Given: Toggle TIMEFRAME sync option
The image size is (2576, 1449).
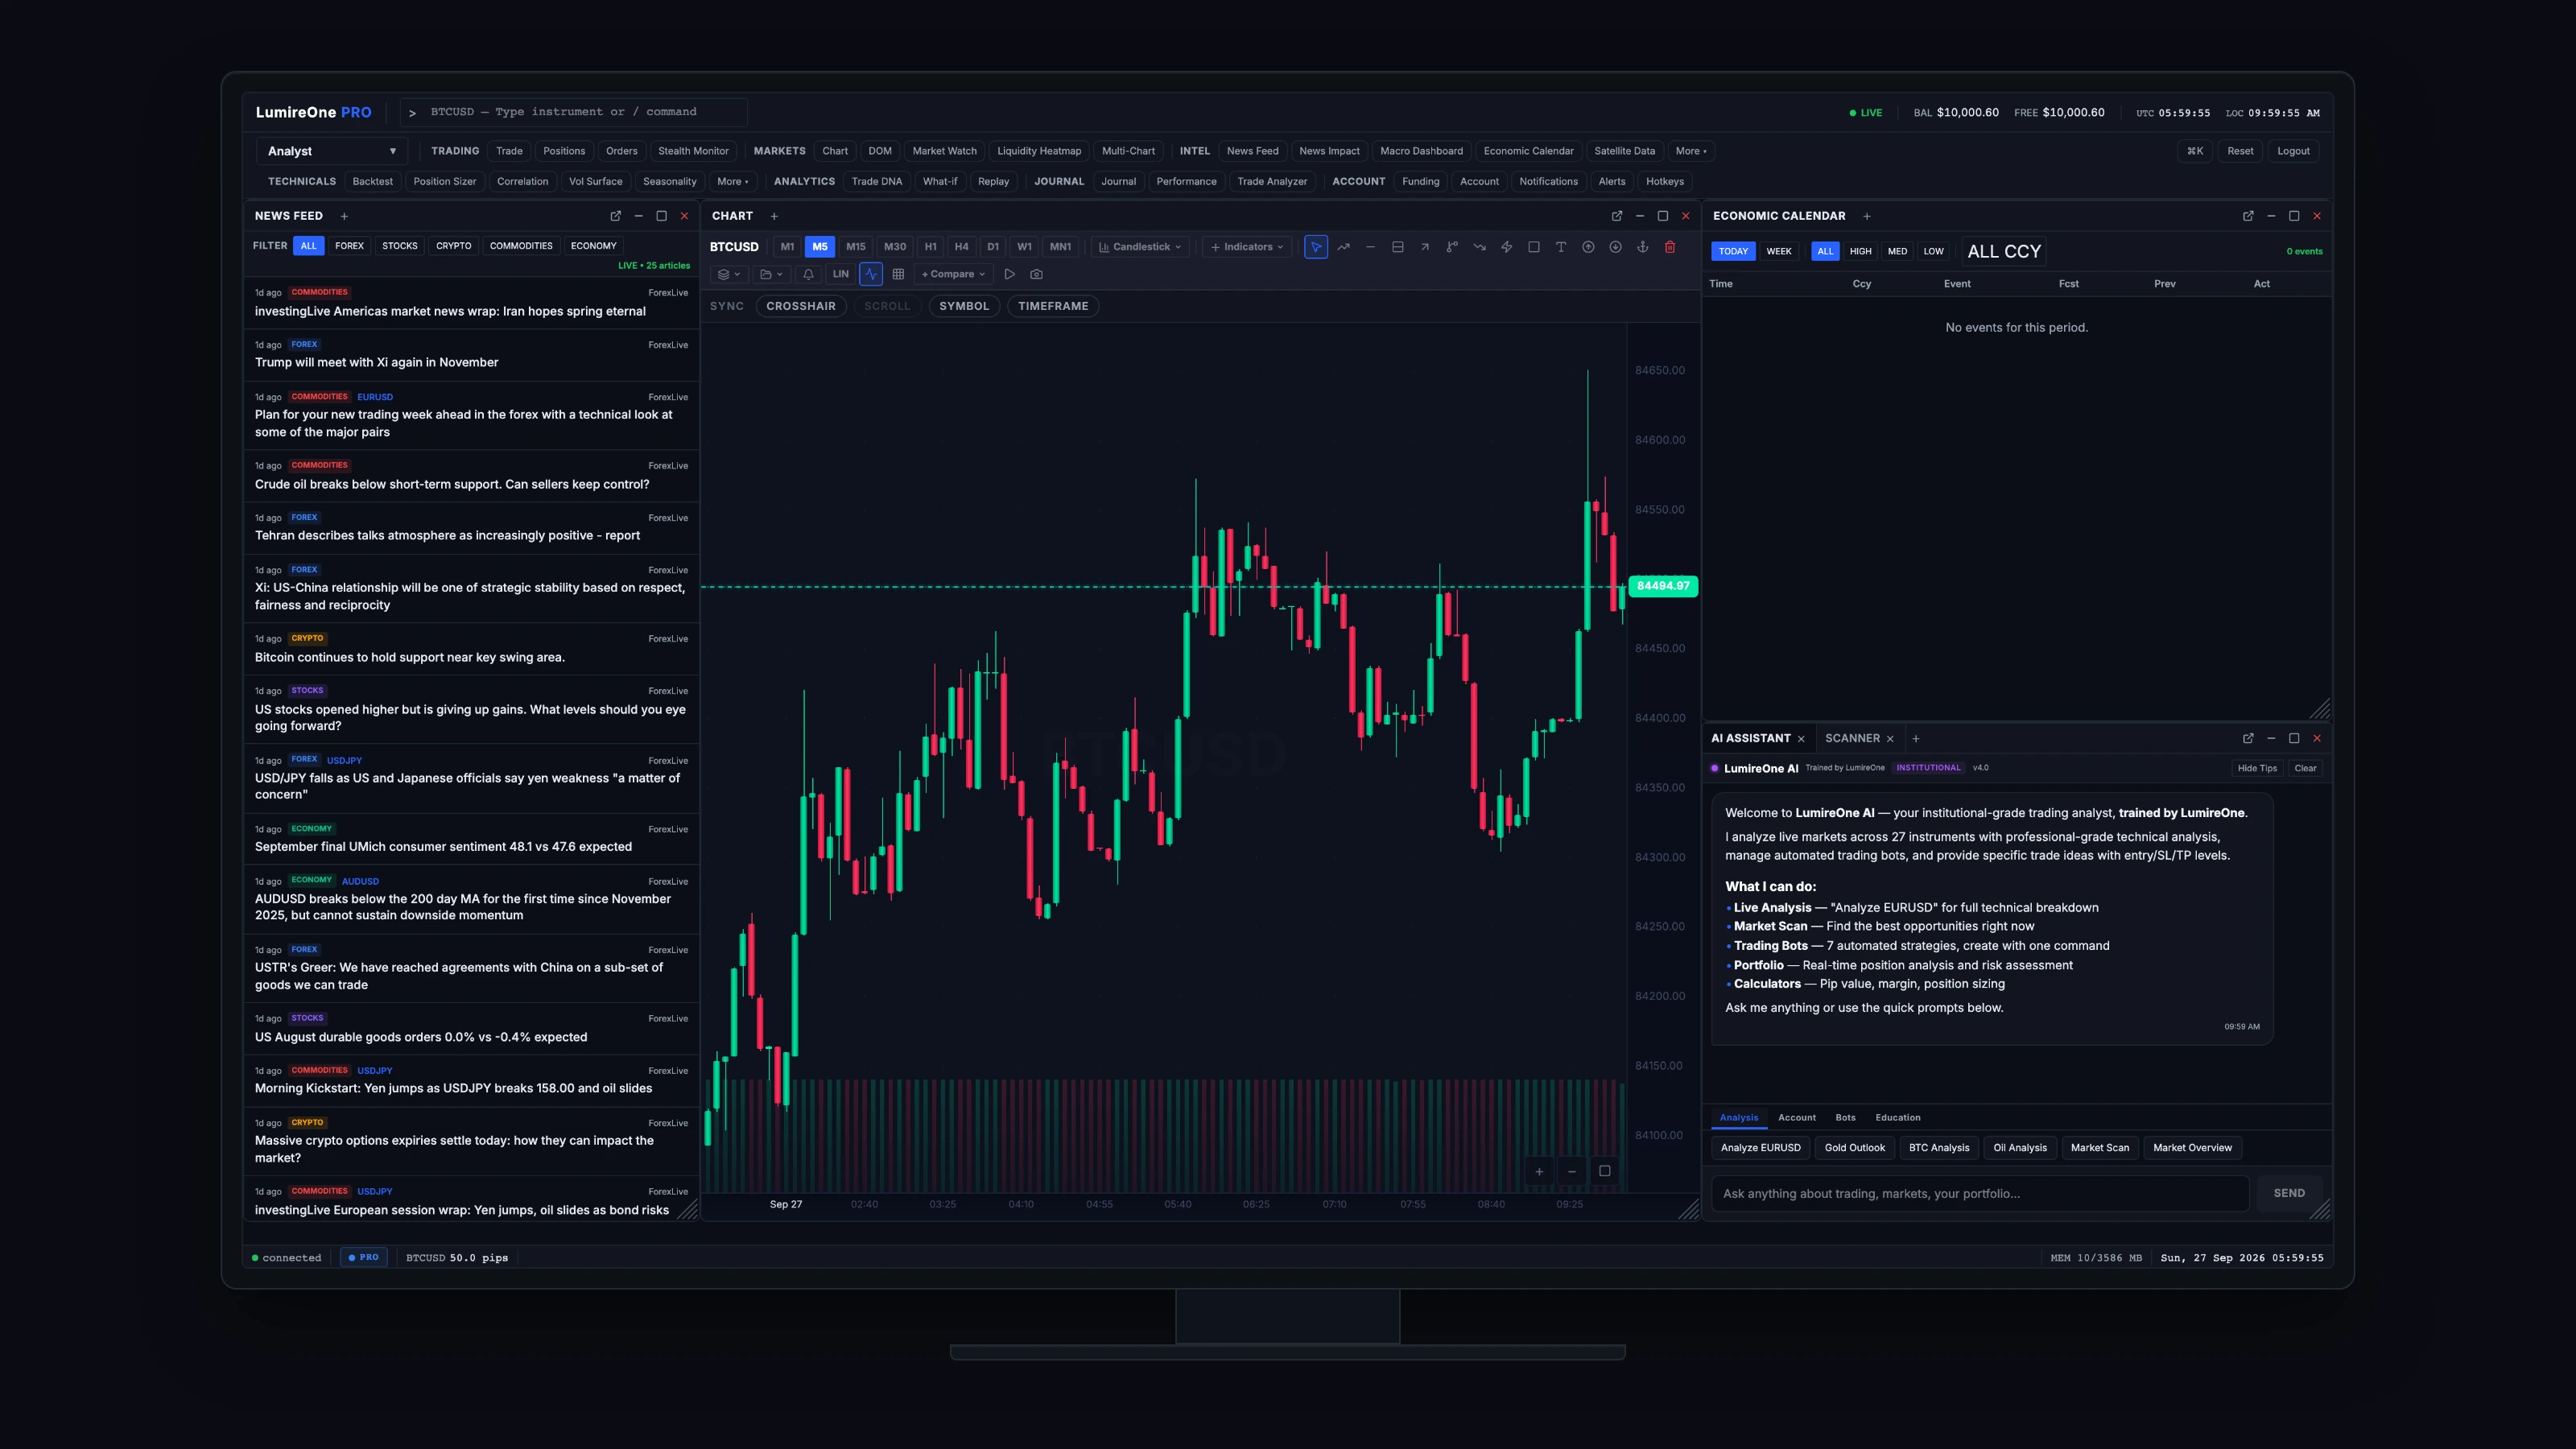Looking at the screenshot, I should pos(1053,306).
